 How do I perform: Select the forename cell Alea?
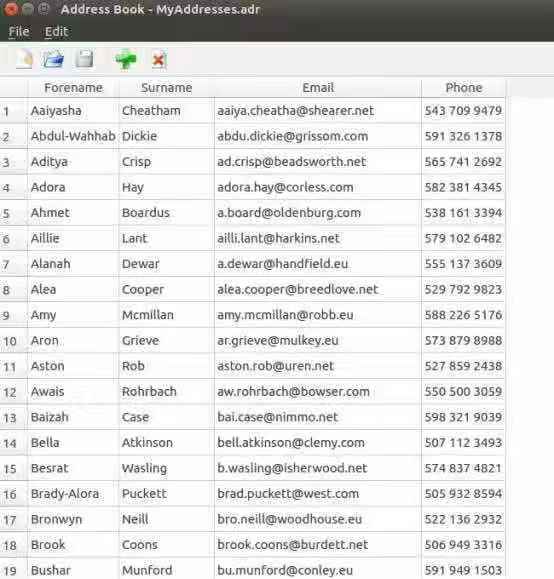point(73,289)
